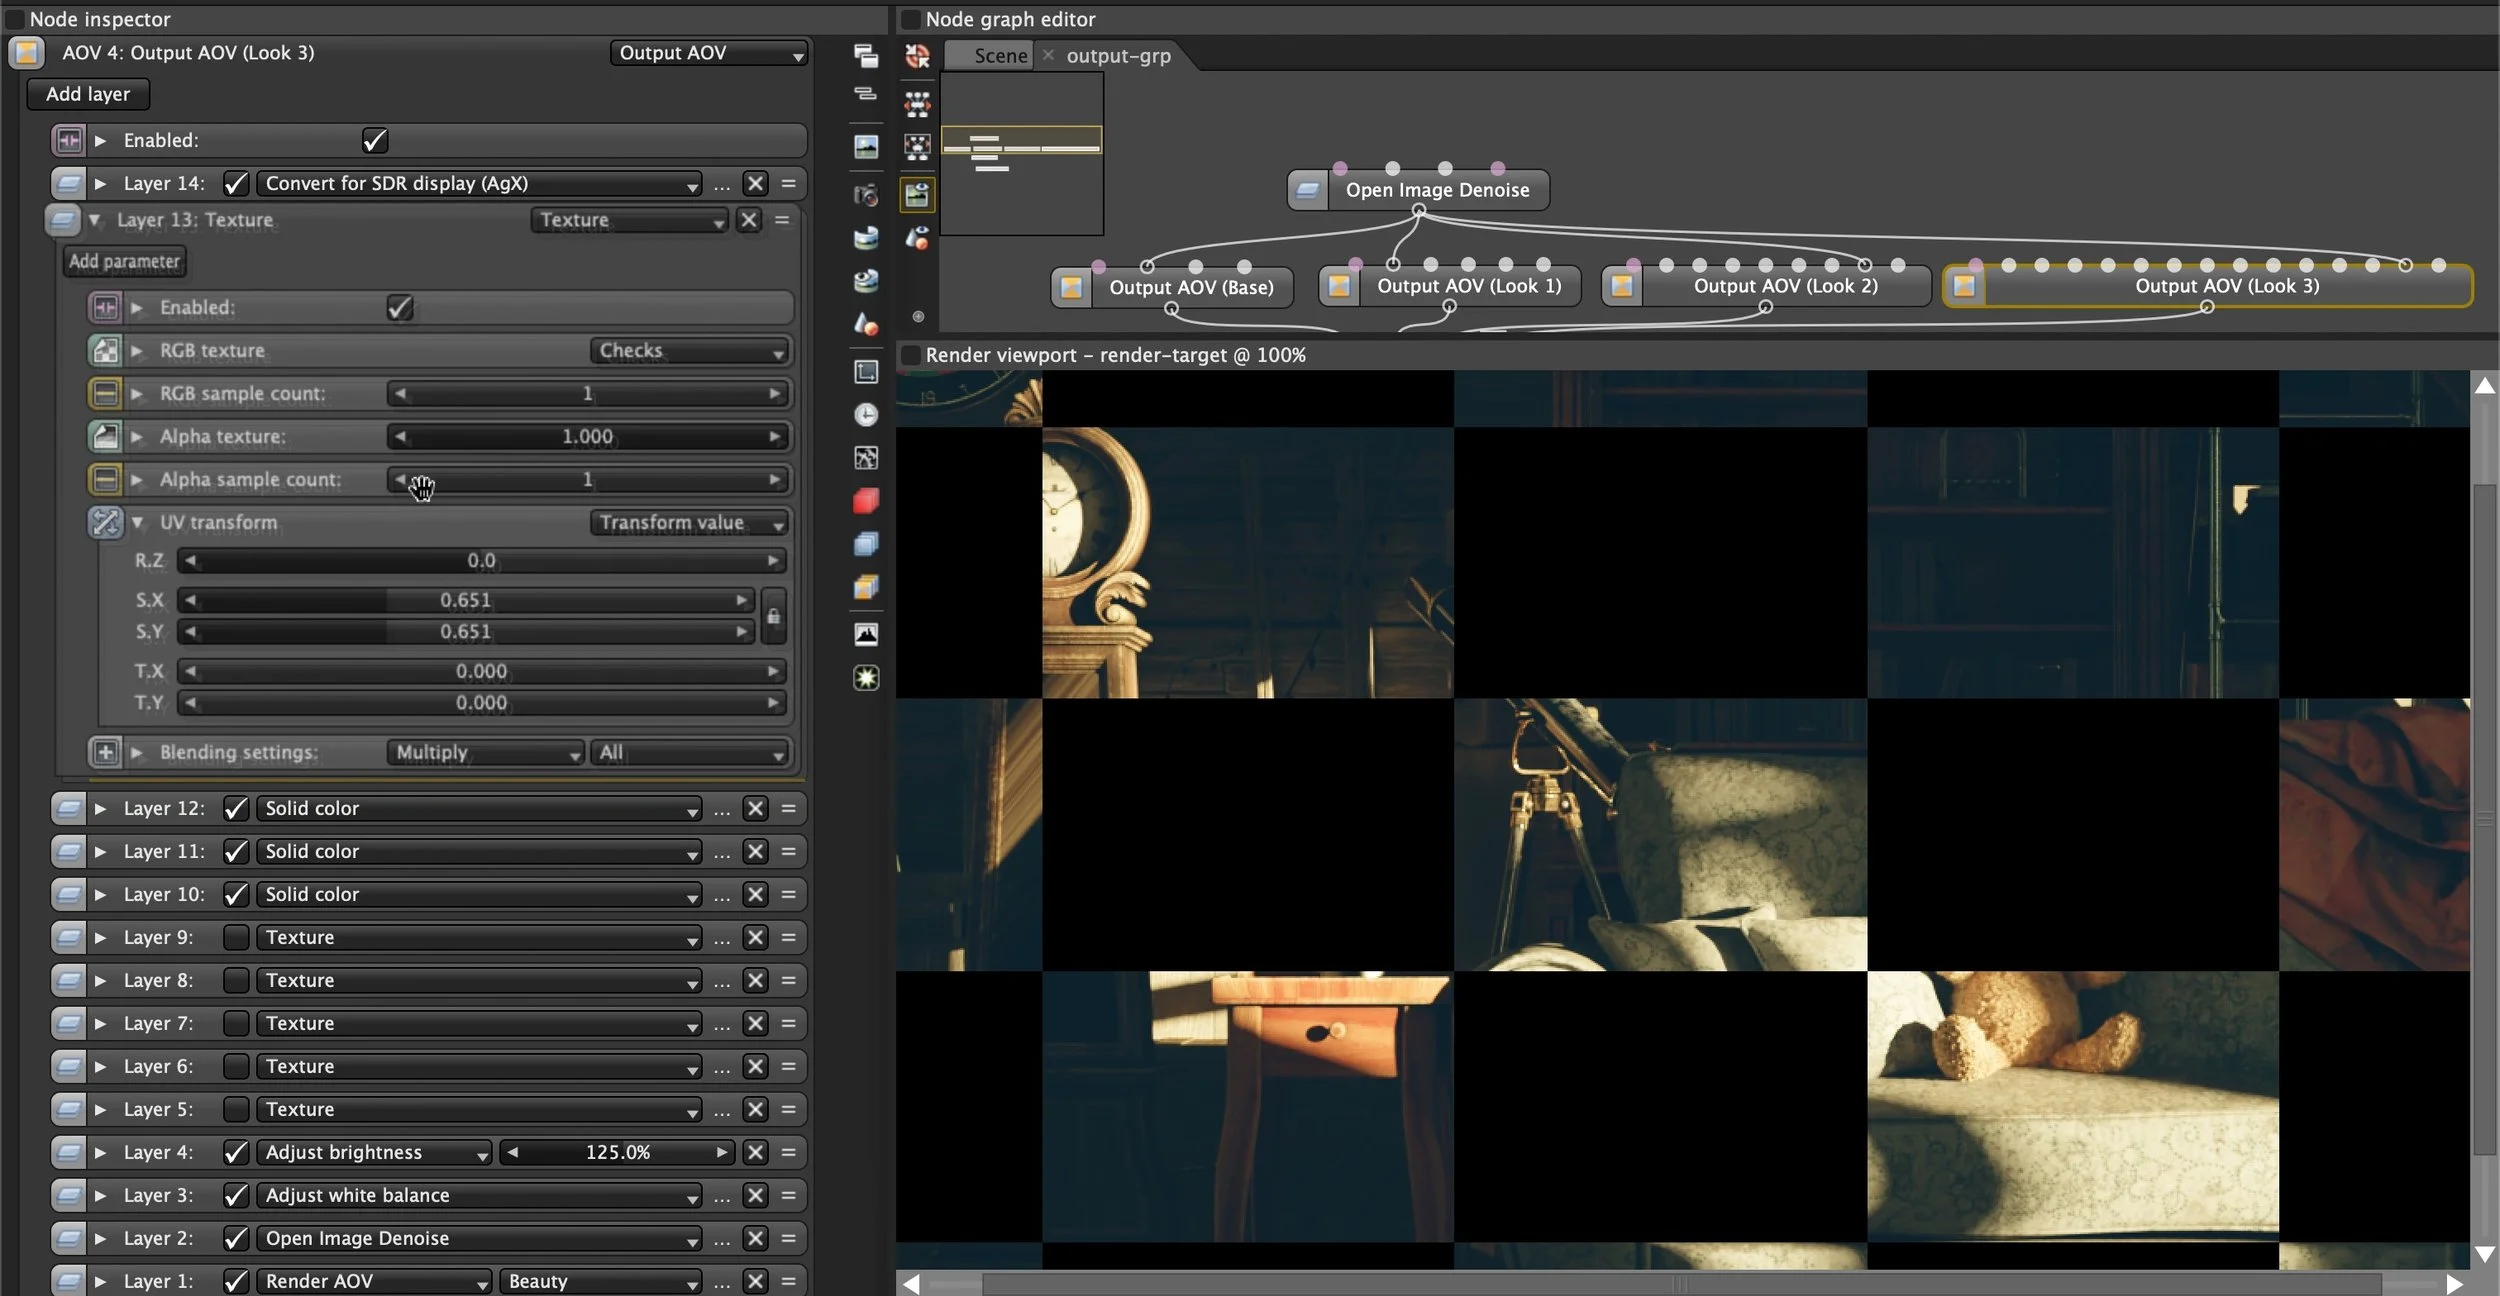Click the Layer 4 brightness 125.0% slider
The height and width of the screenshot is (1296, 2500).
(x=617, y=1152)
